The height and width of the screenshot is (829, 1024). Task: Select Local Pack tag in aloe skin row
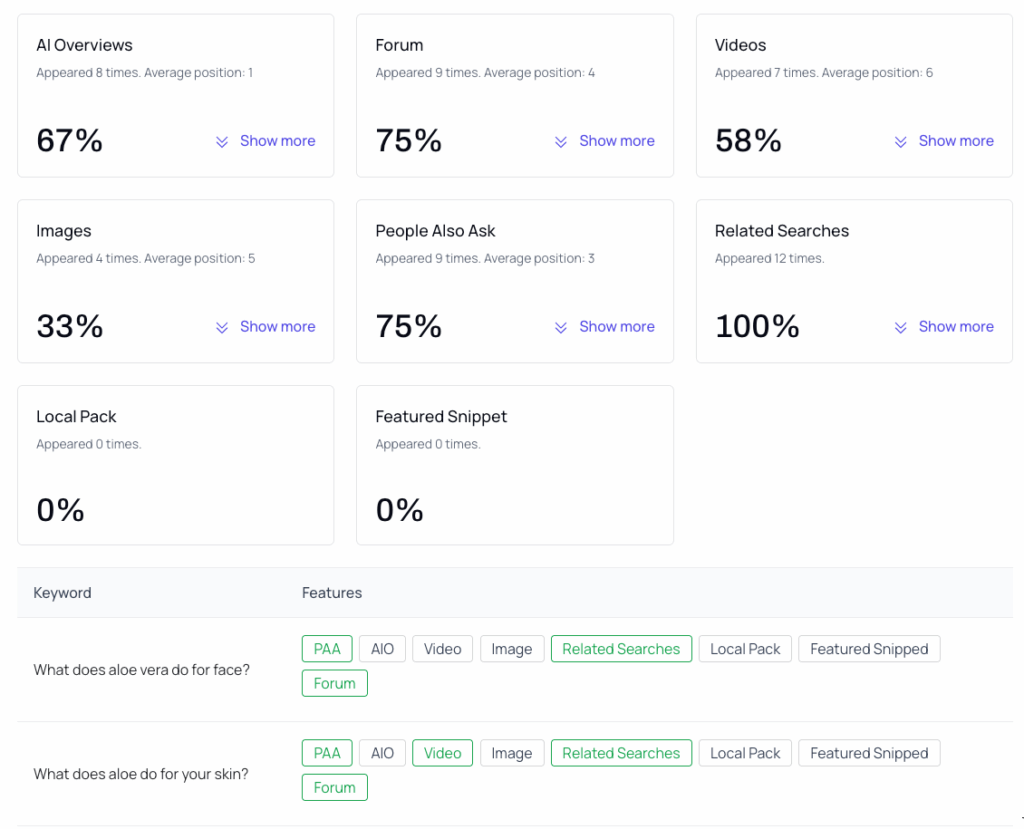[x=744, y=753]
